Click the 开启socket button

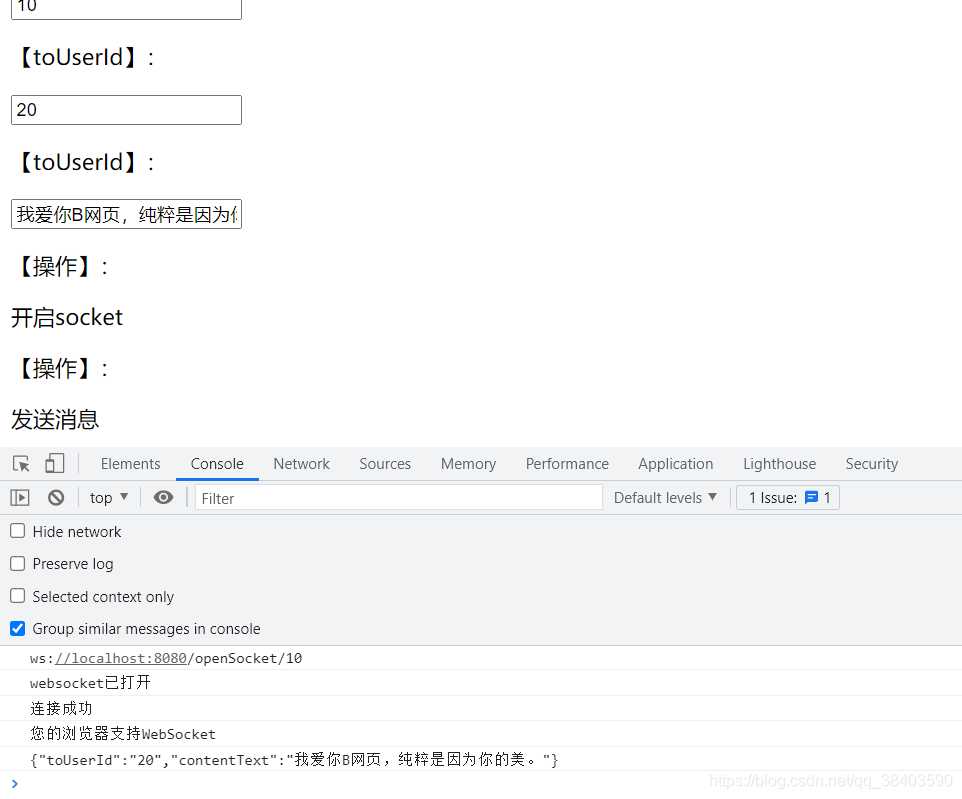pyautogui.click(x=66, y=317)
